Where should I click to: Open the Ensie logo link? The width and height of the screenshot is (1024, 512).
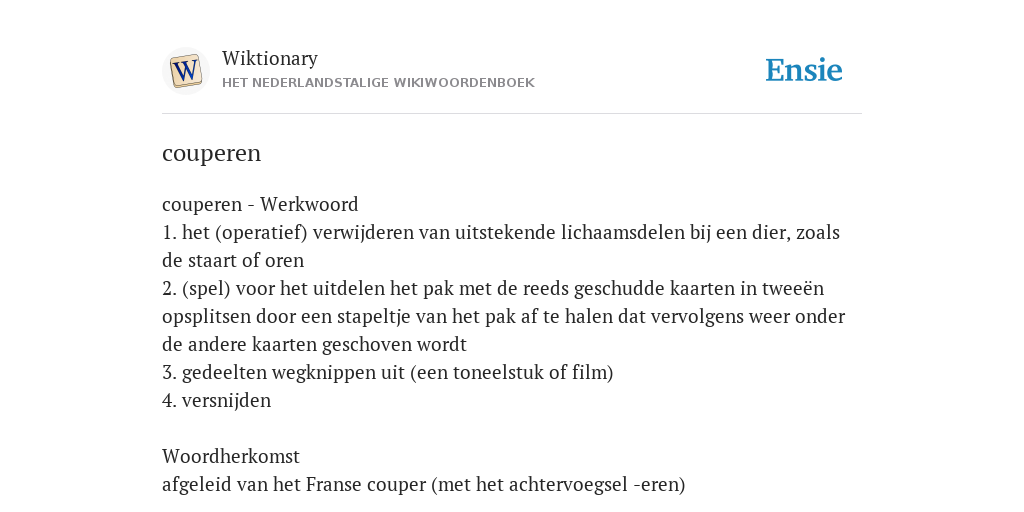pos(804,70)
